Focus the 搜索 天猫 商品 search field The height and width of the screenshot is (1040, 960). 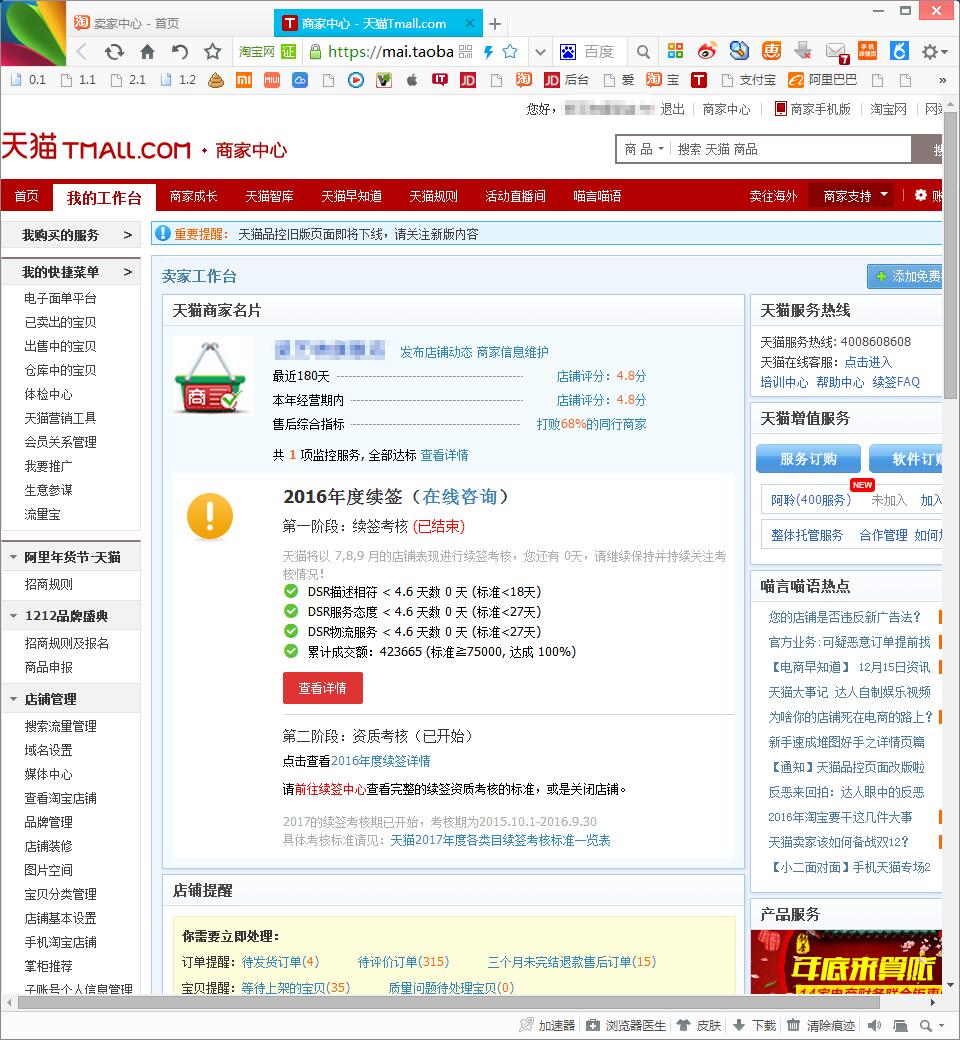click(791, 149)
